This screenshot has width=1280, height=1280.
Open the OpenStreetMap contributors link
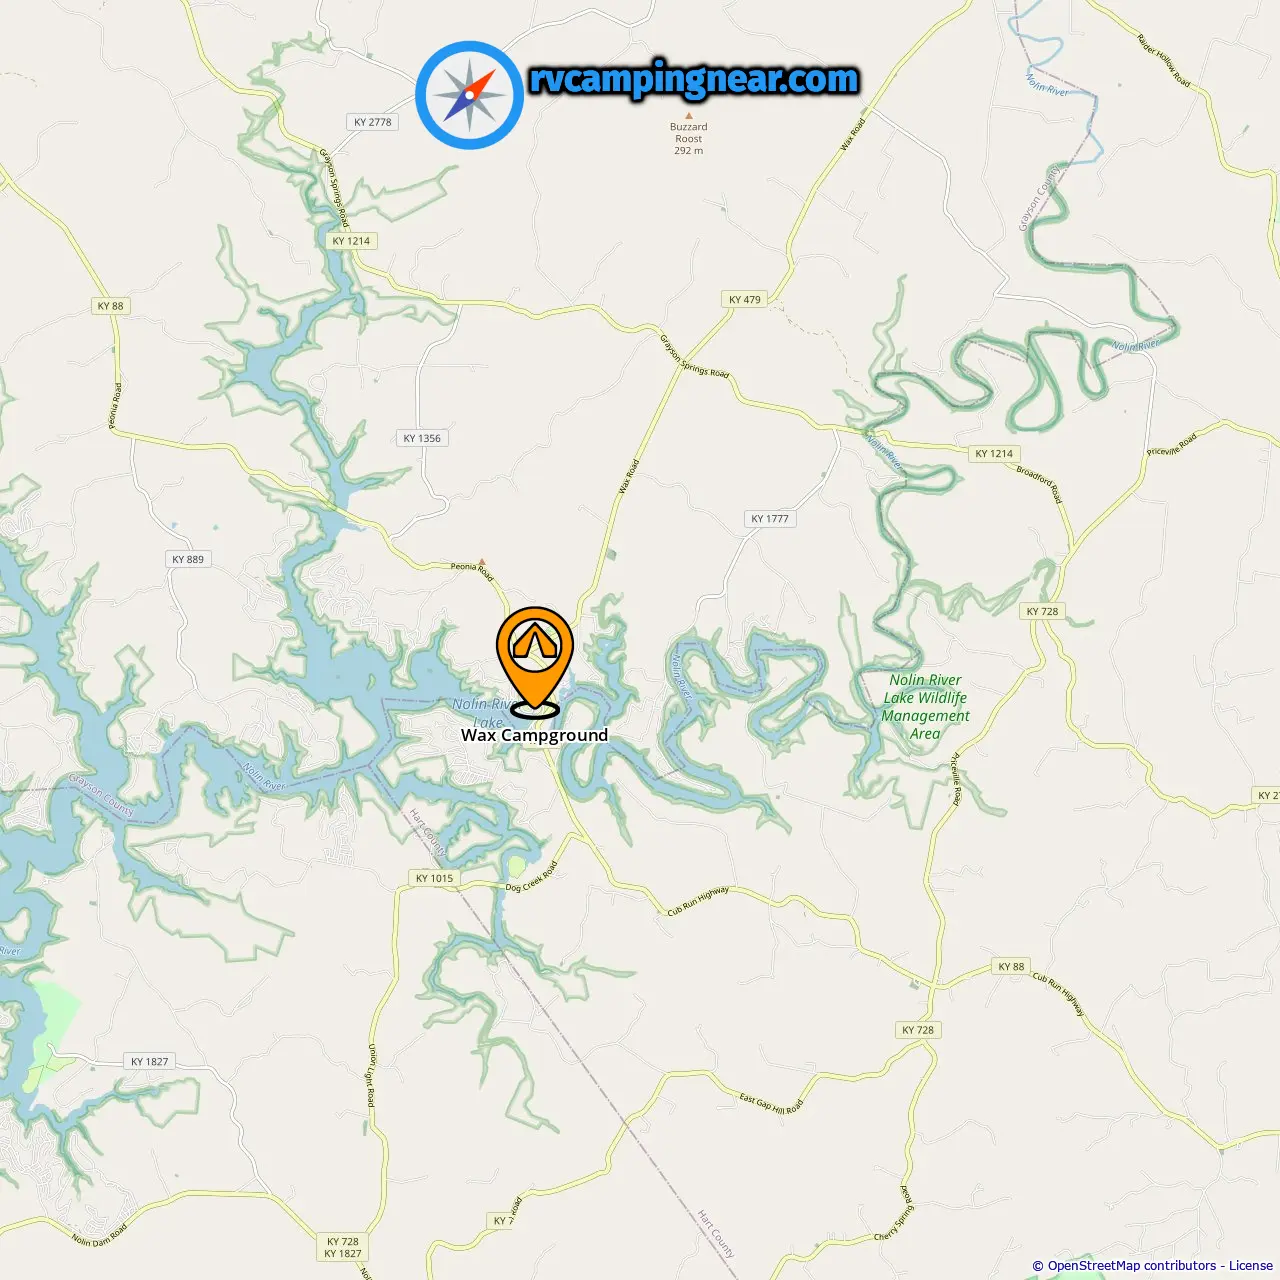1132,1265
